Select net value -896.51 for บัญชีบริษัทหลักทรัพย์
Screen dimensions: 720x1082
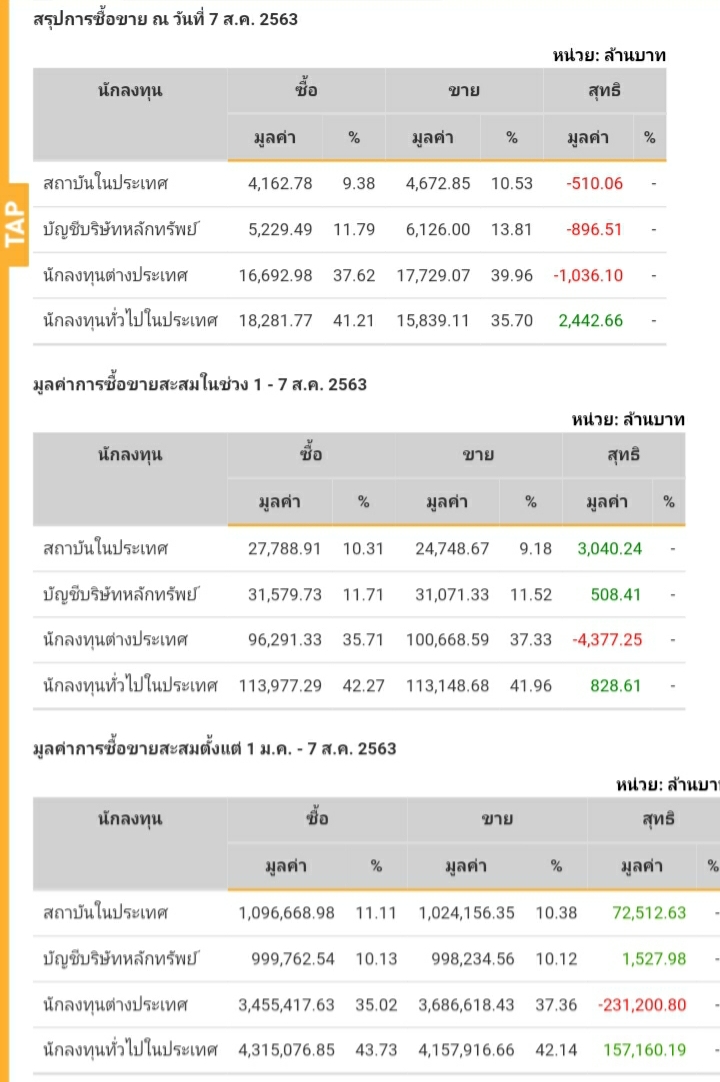[594, 229]
